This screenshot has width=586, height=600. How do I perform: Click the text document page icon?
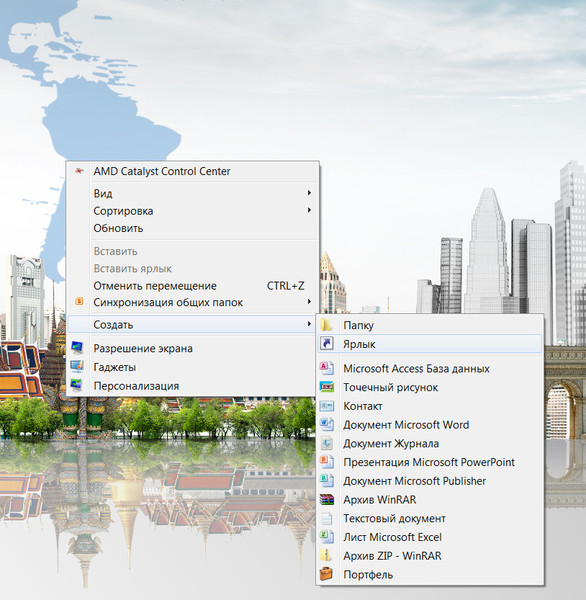point(326,518)
